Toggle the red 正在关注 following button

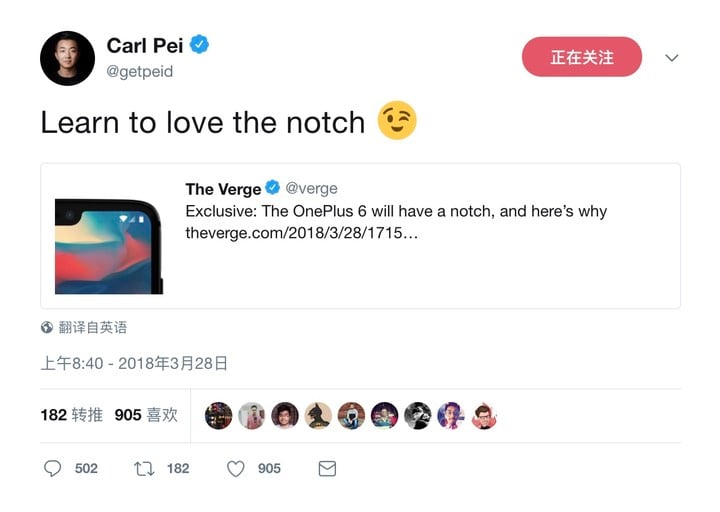pyautogui.click(x=582, y=57)
